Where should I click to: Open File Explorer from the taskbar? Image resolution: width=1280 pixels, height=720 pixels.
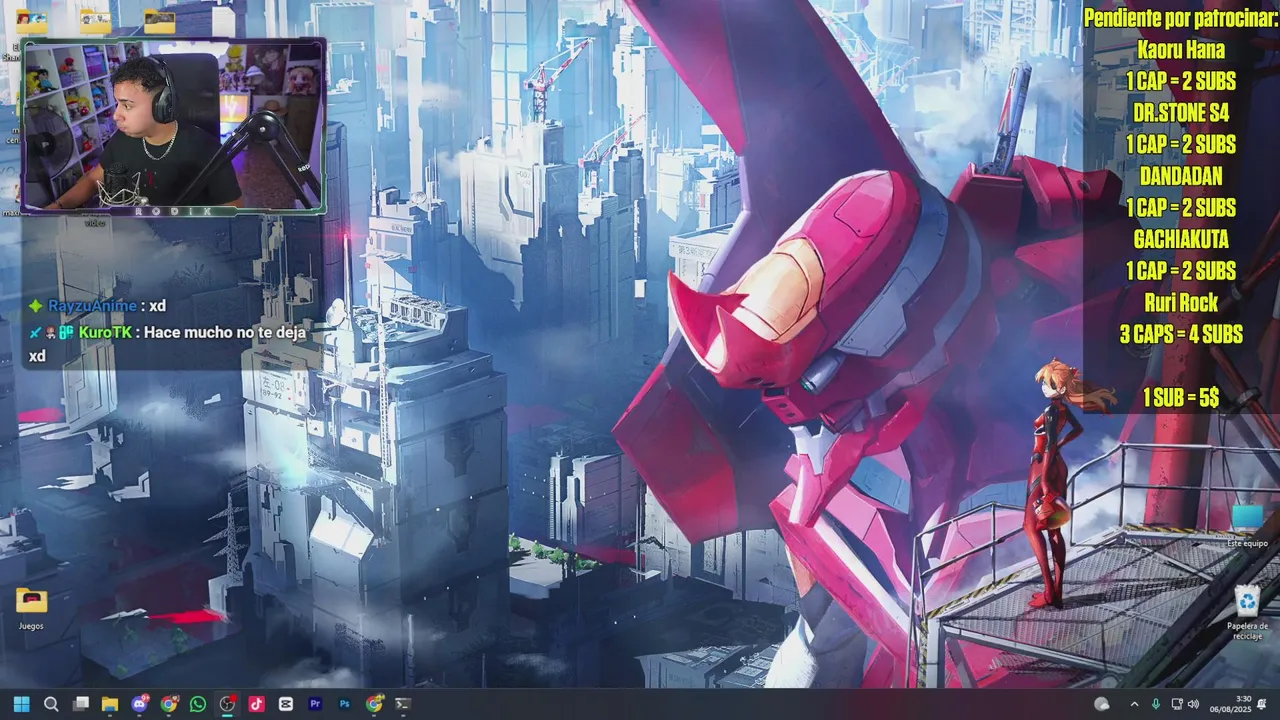[110, 704]
